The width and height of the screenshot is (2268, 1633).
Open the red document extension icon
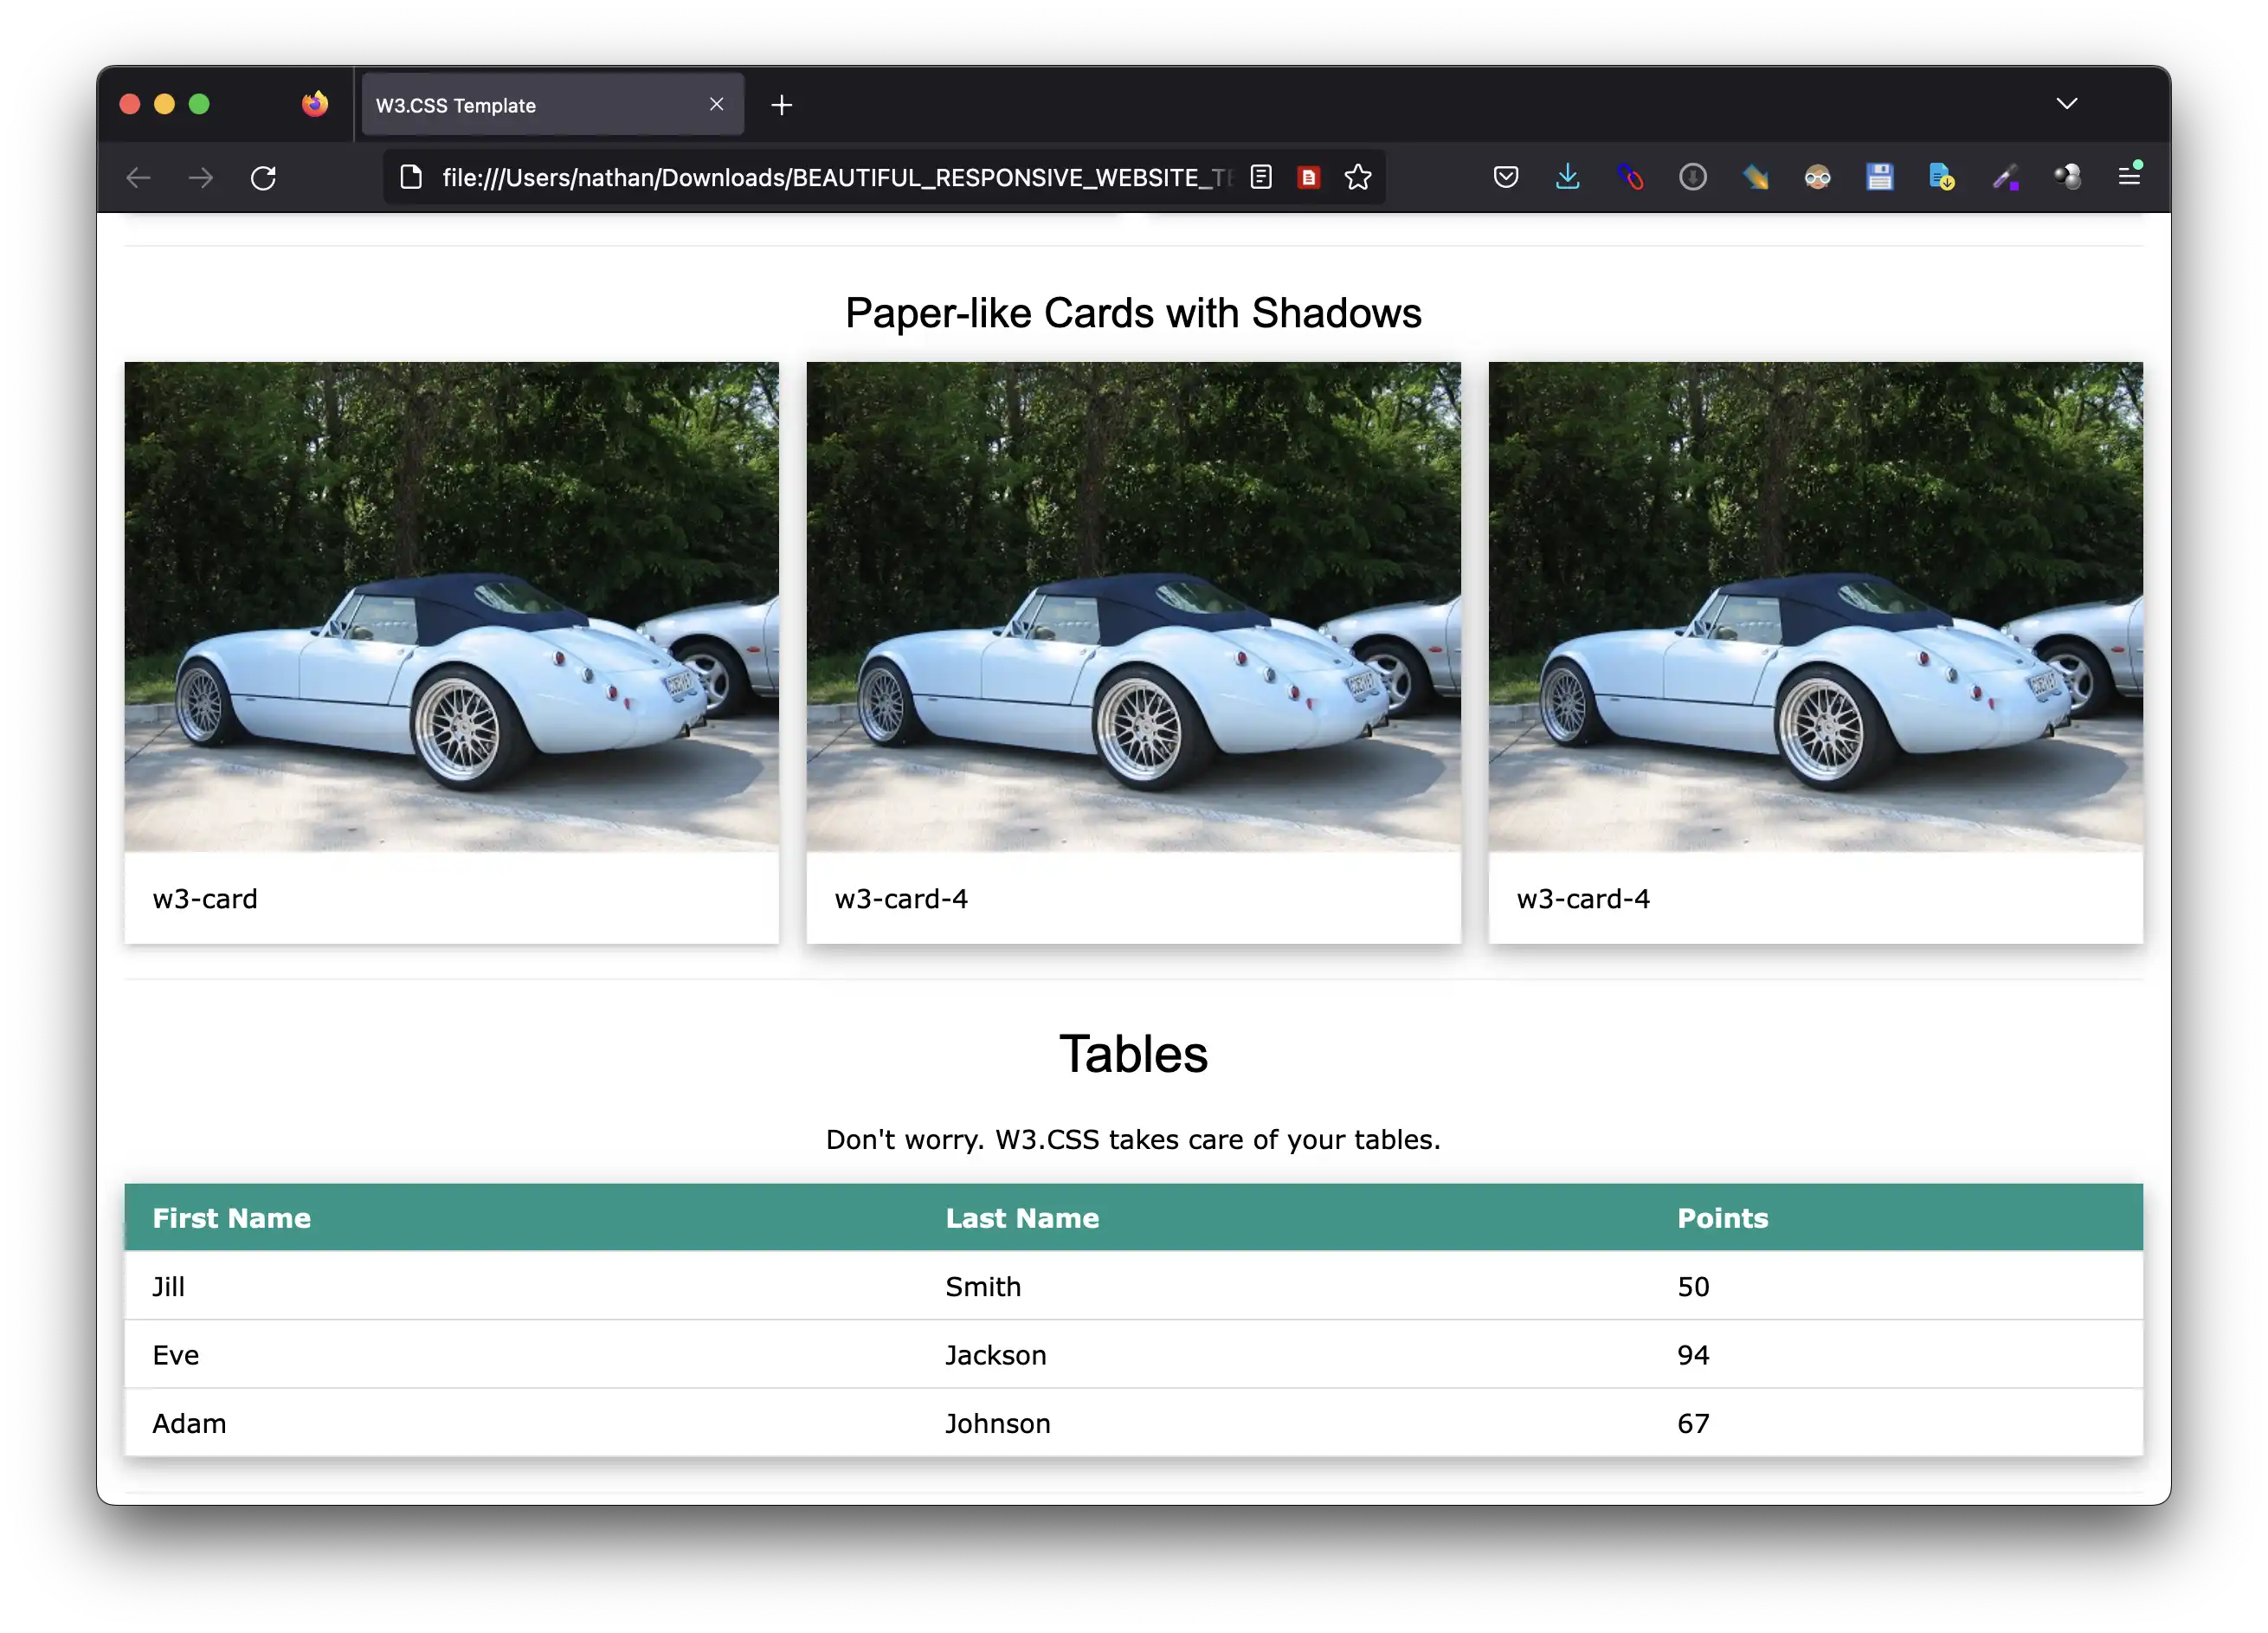(1309, 177)
